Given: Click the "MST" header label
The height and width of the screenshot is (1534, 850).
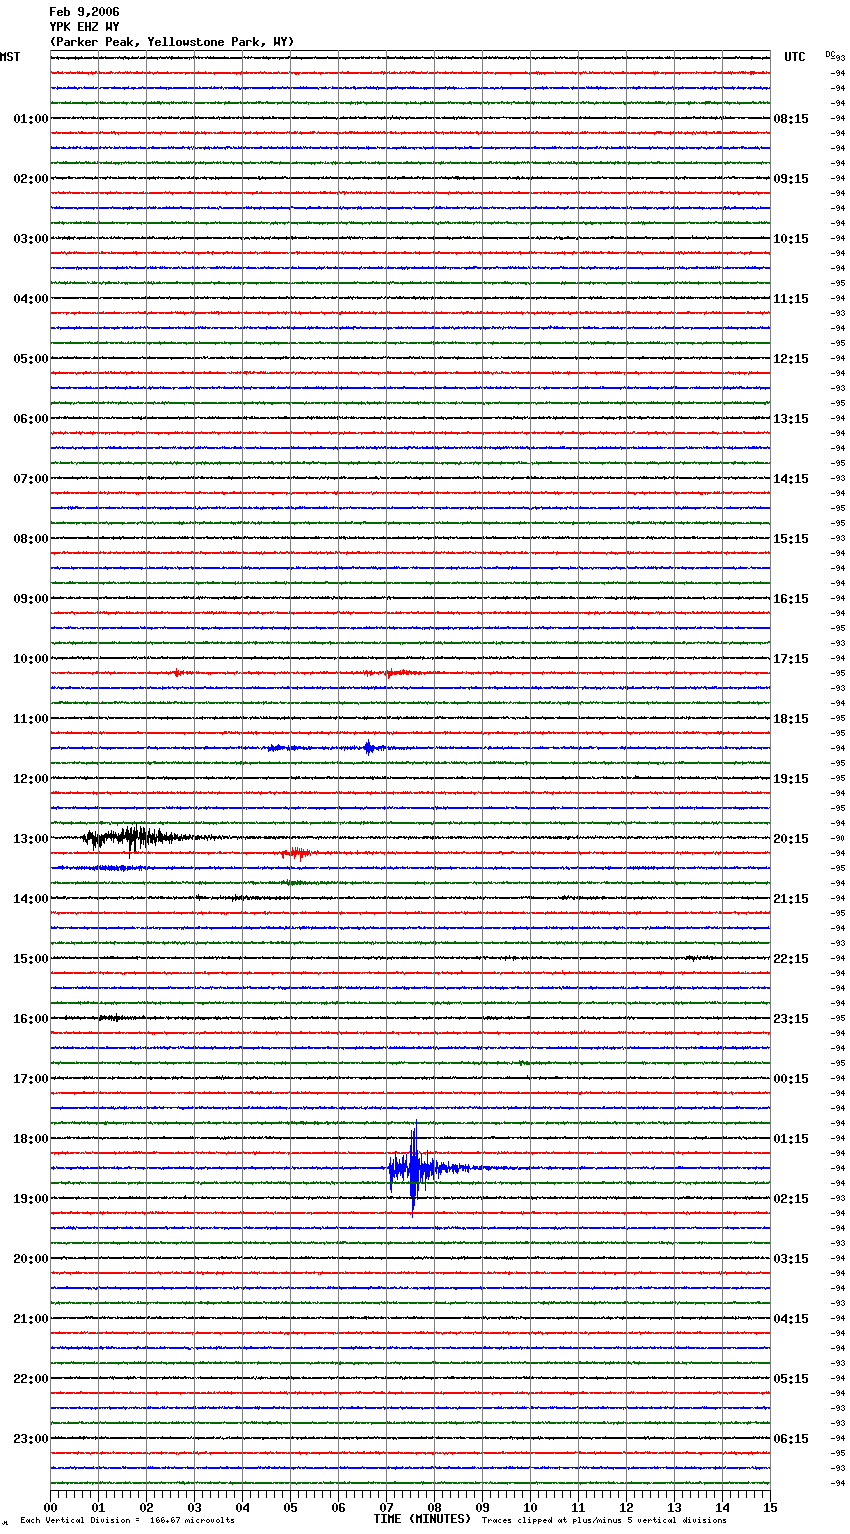Looking at the screenshot, I should click(10, 57).
